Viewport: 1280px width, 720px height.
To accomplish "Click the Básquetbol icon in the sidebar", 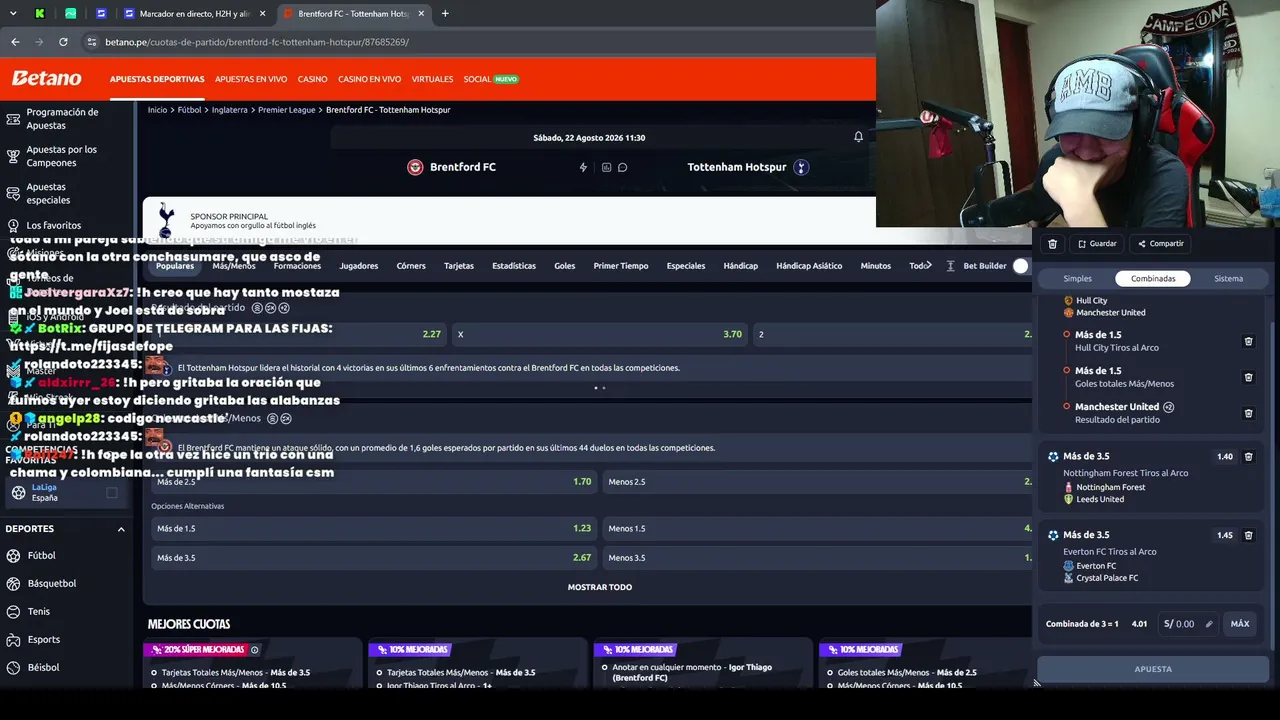I will (13, 584).
